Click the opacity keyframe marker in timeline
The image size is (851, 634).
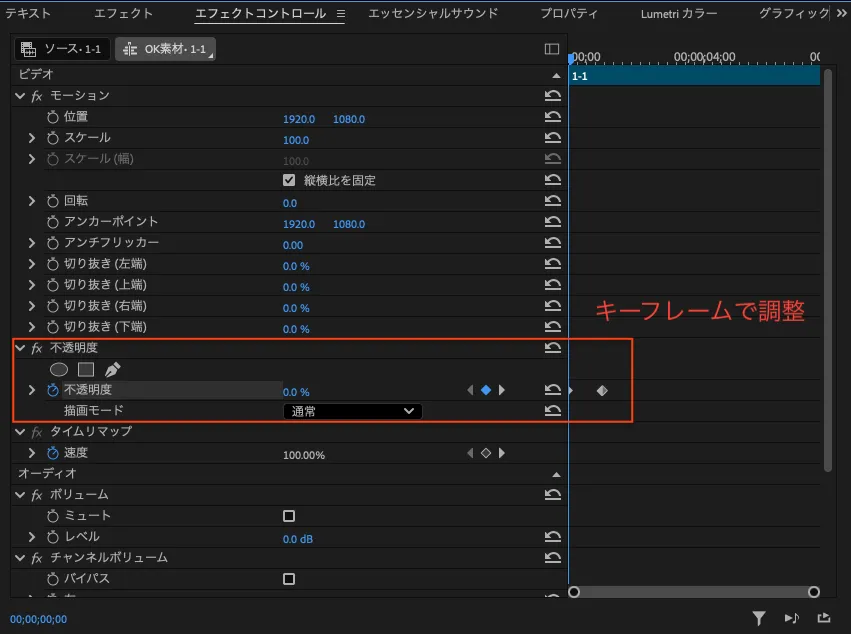tap(602, 391)
